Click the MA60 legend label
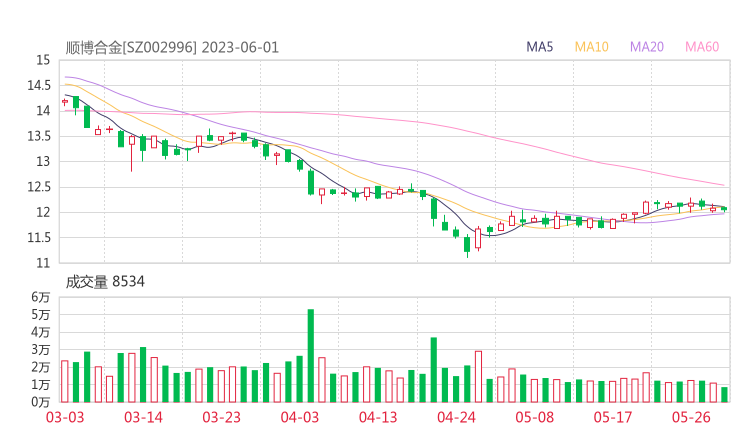Viewport: 740px width, 440px height. click(x=702, y=47)
